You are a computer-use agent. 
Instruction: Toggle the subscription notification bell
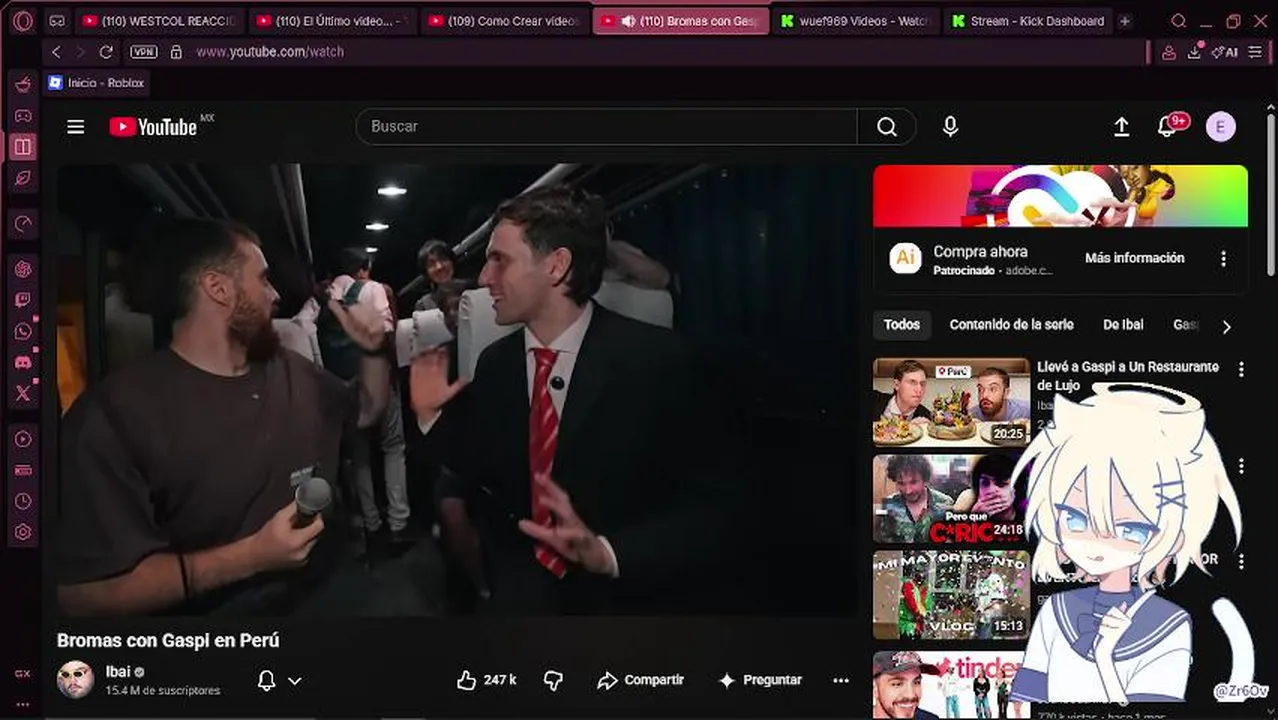coord(267,681)
